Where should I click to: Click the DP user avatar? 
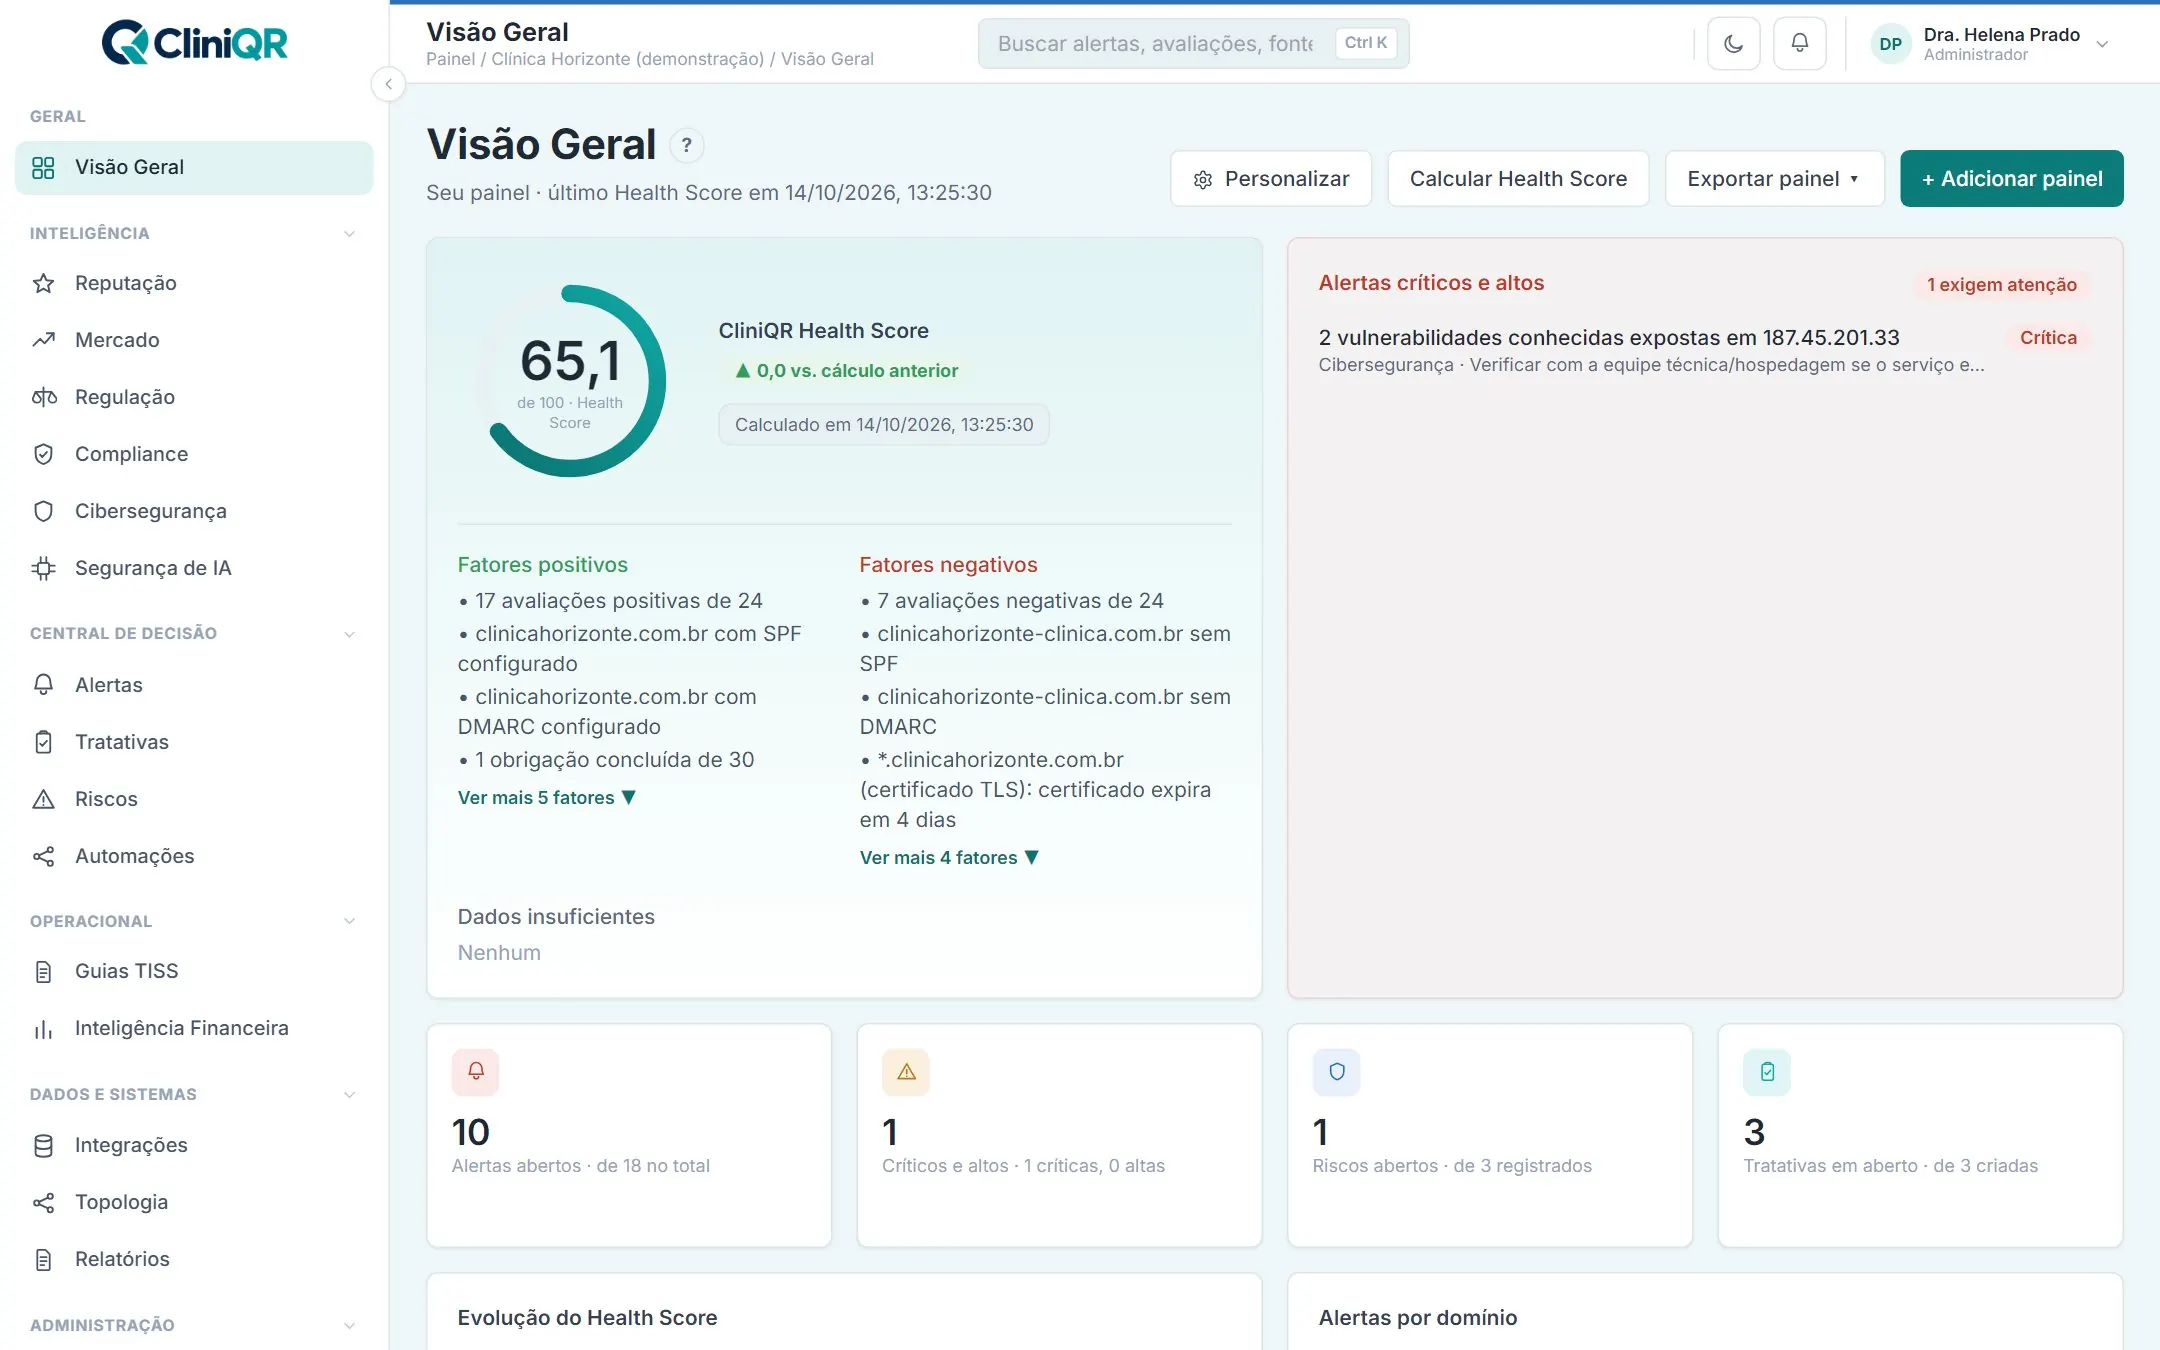[1890, 44]
